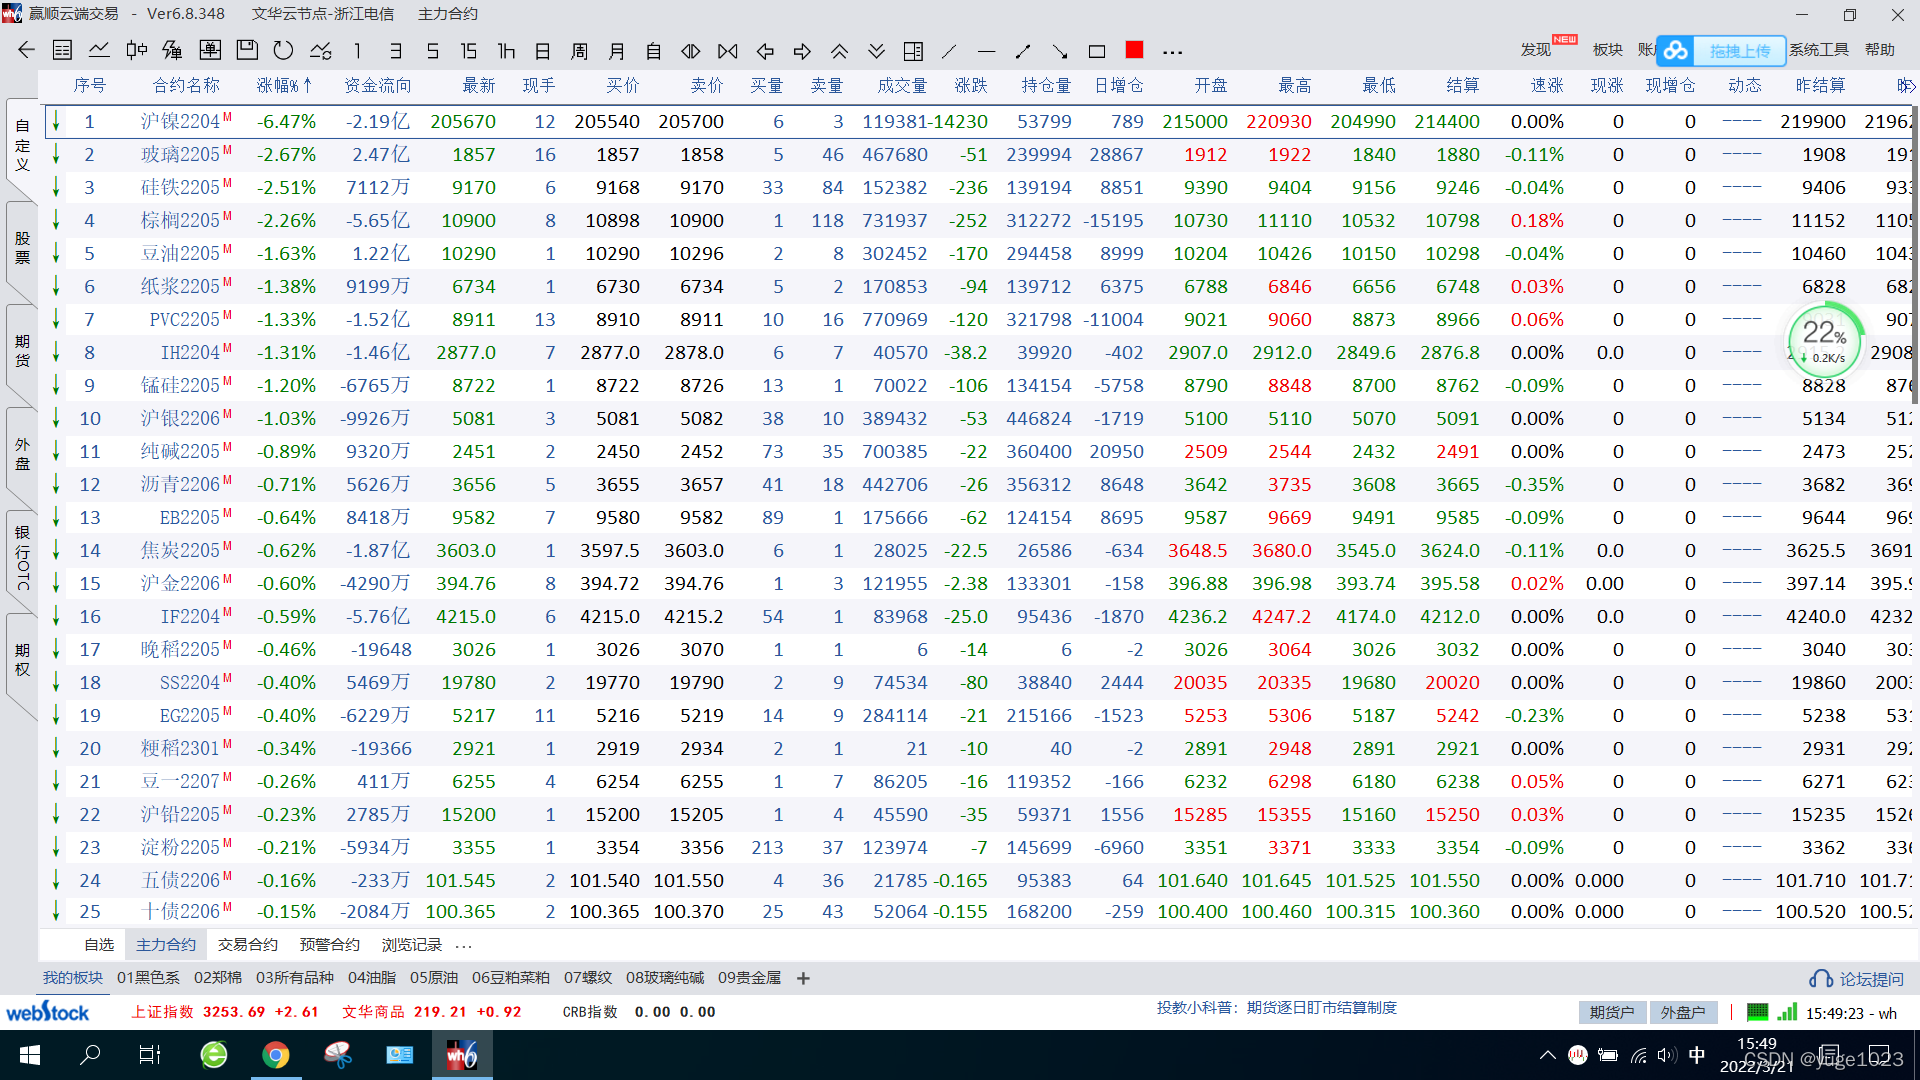Select the segment line drawing tool

point(1023,50)
